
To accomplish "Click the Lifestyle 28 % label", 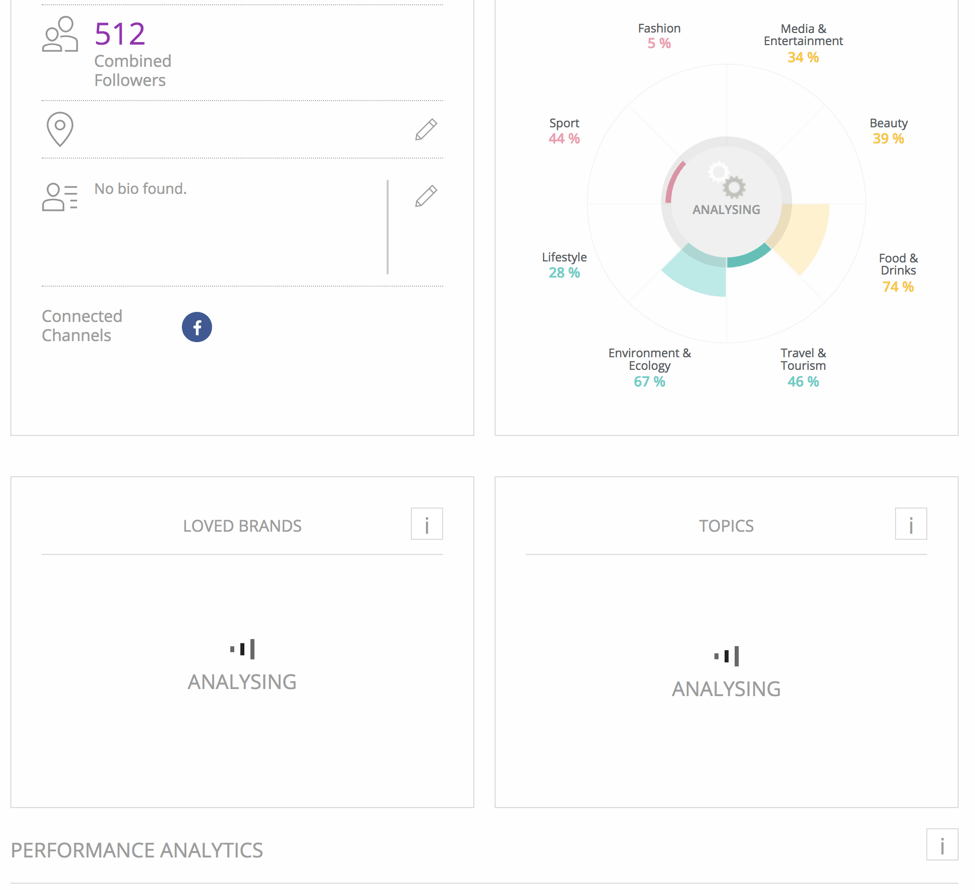I will (564, 265).
